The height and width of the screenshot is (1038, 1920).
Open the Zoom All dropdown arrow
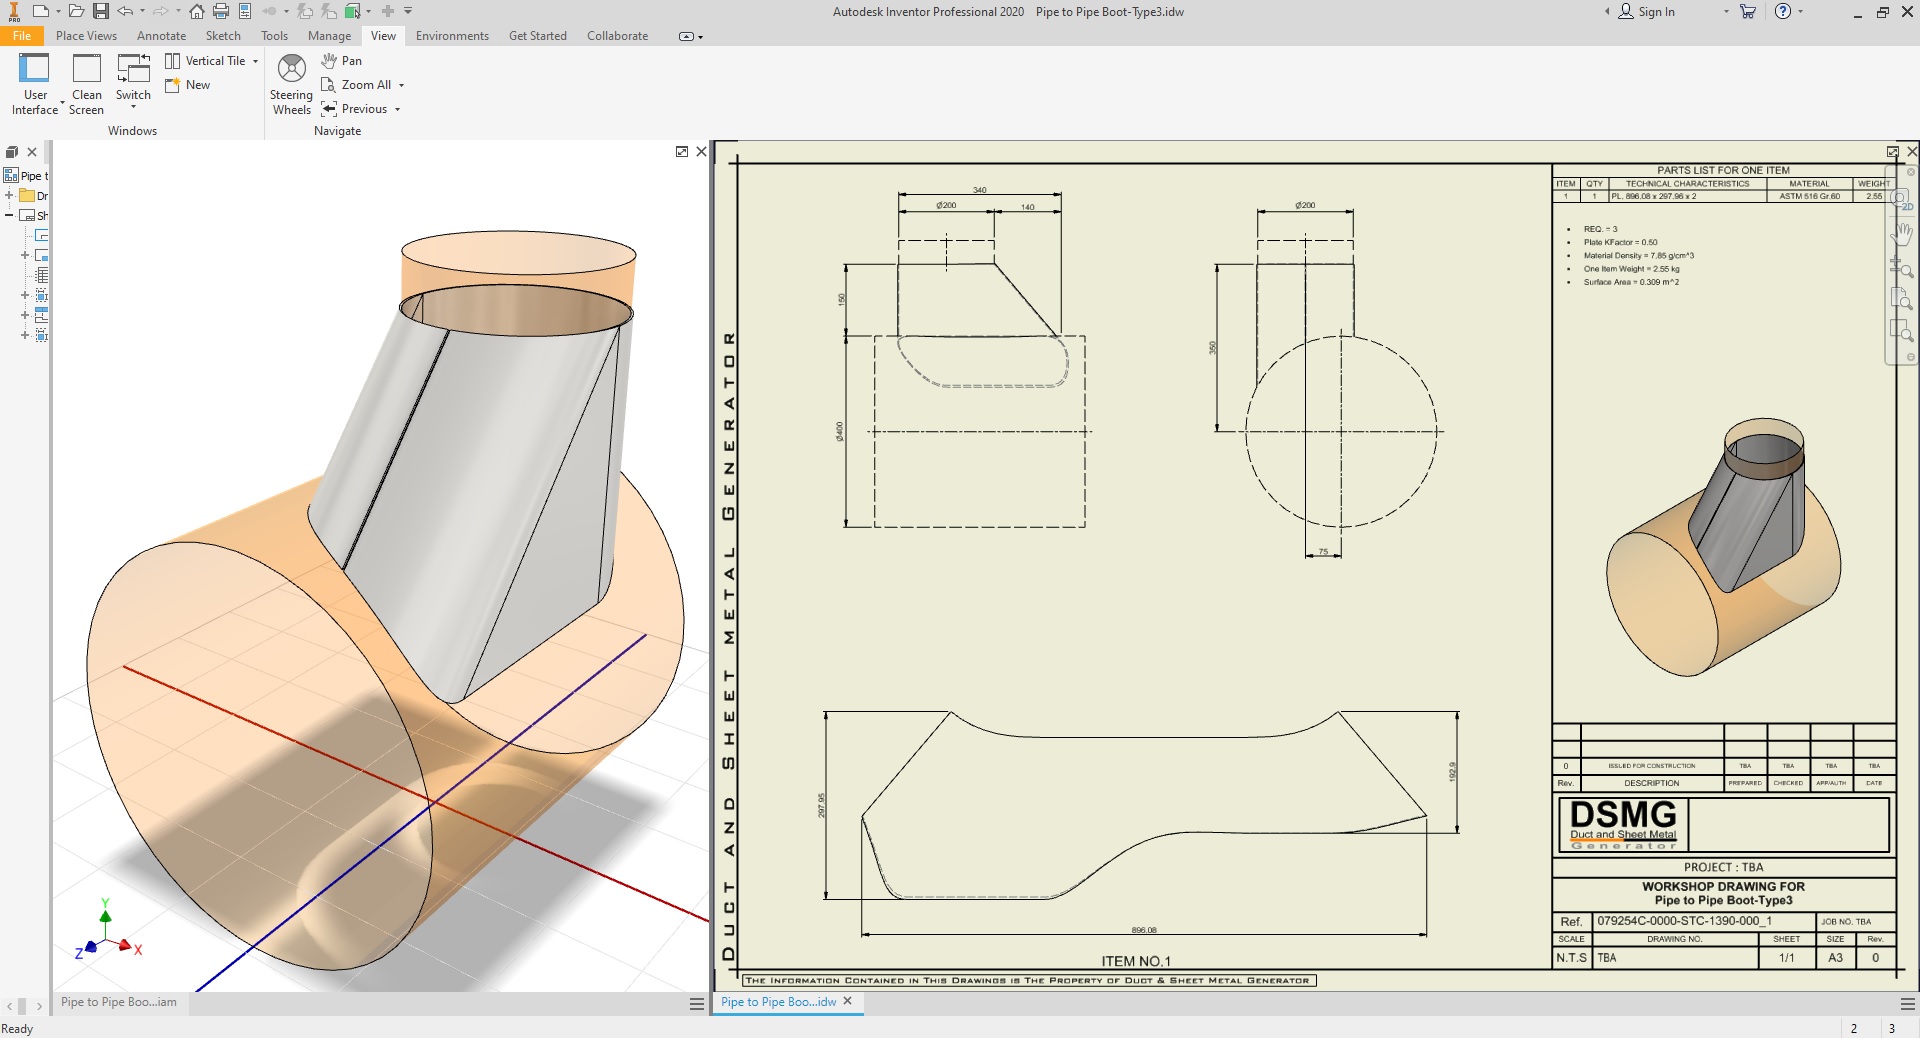click(x=402, y=85)
